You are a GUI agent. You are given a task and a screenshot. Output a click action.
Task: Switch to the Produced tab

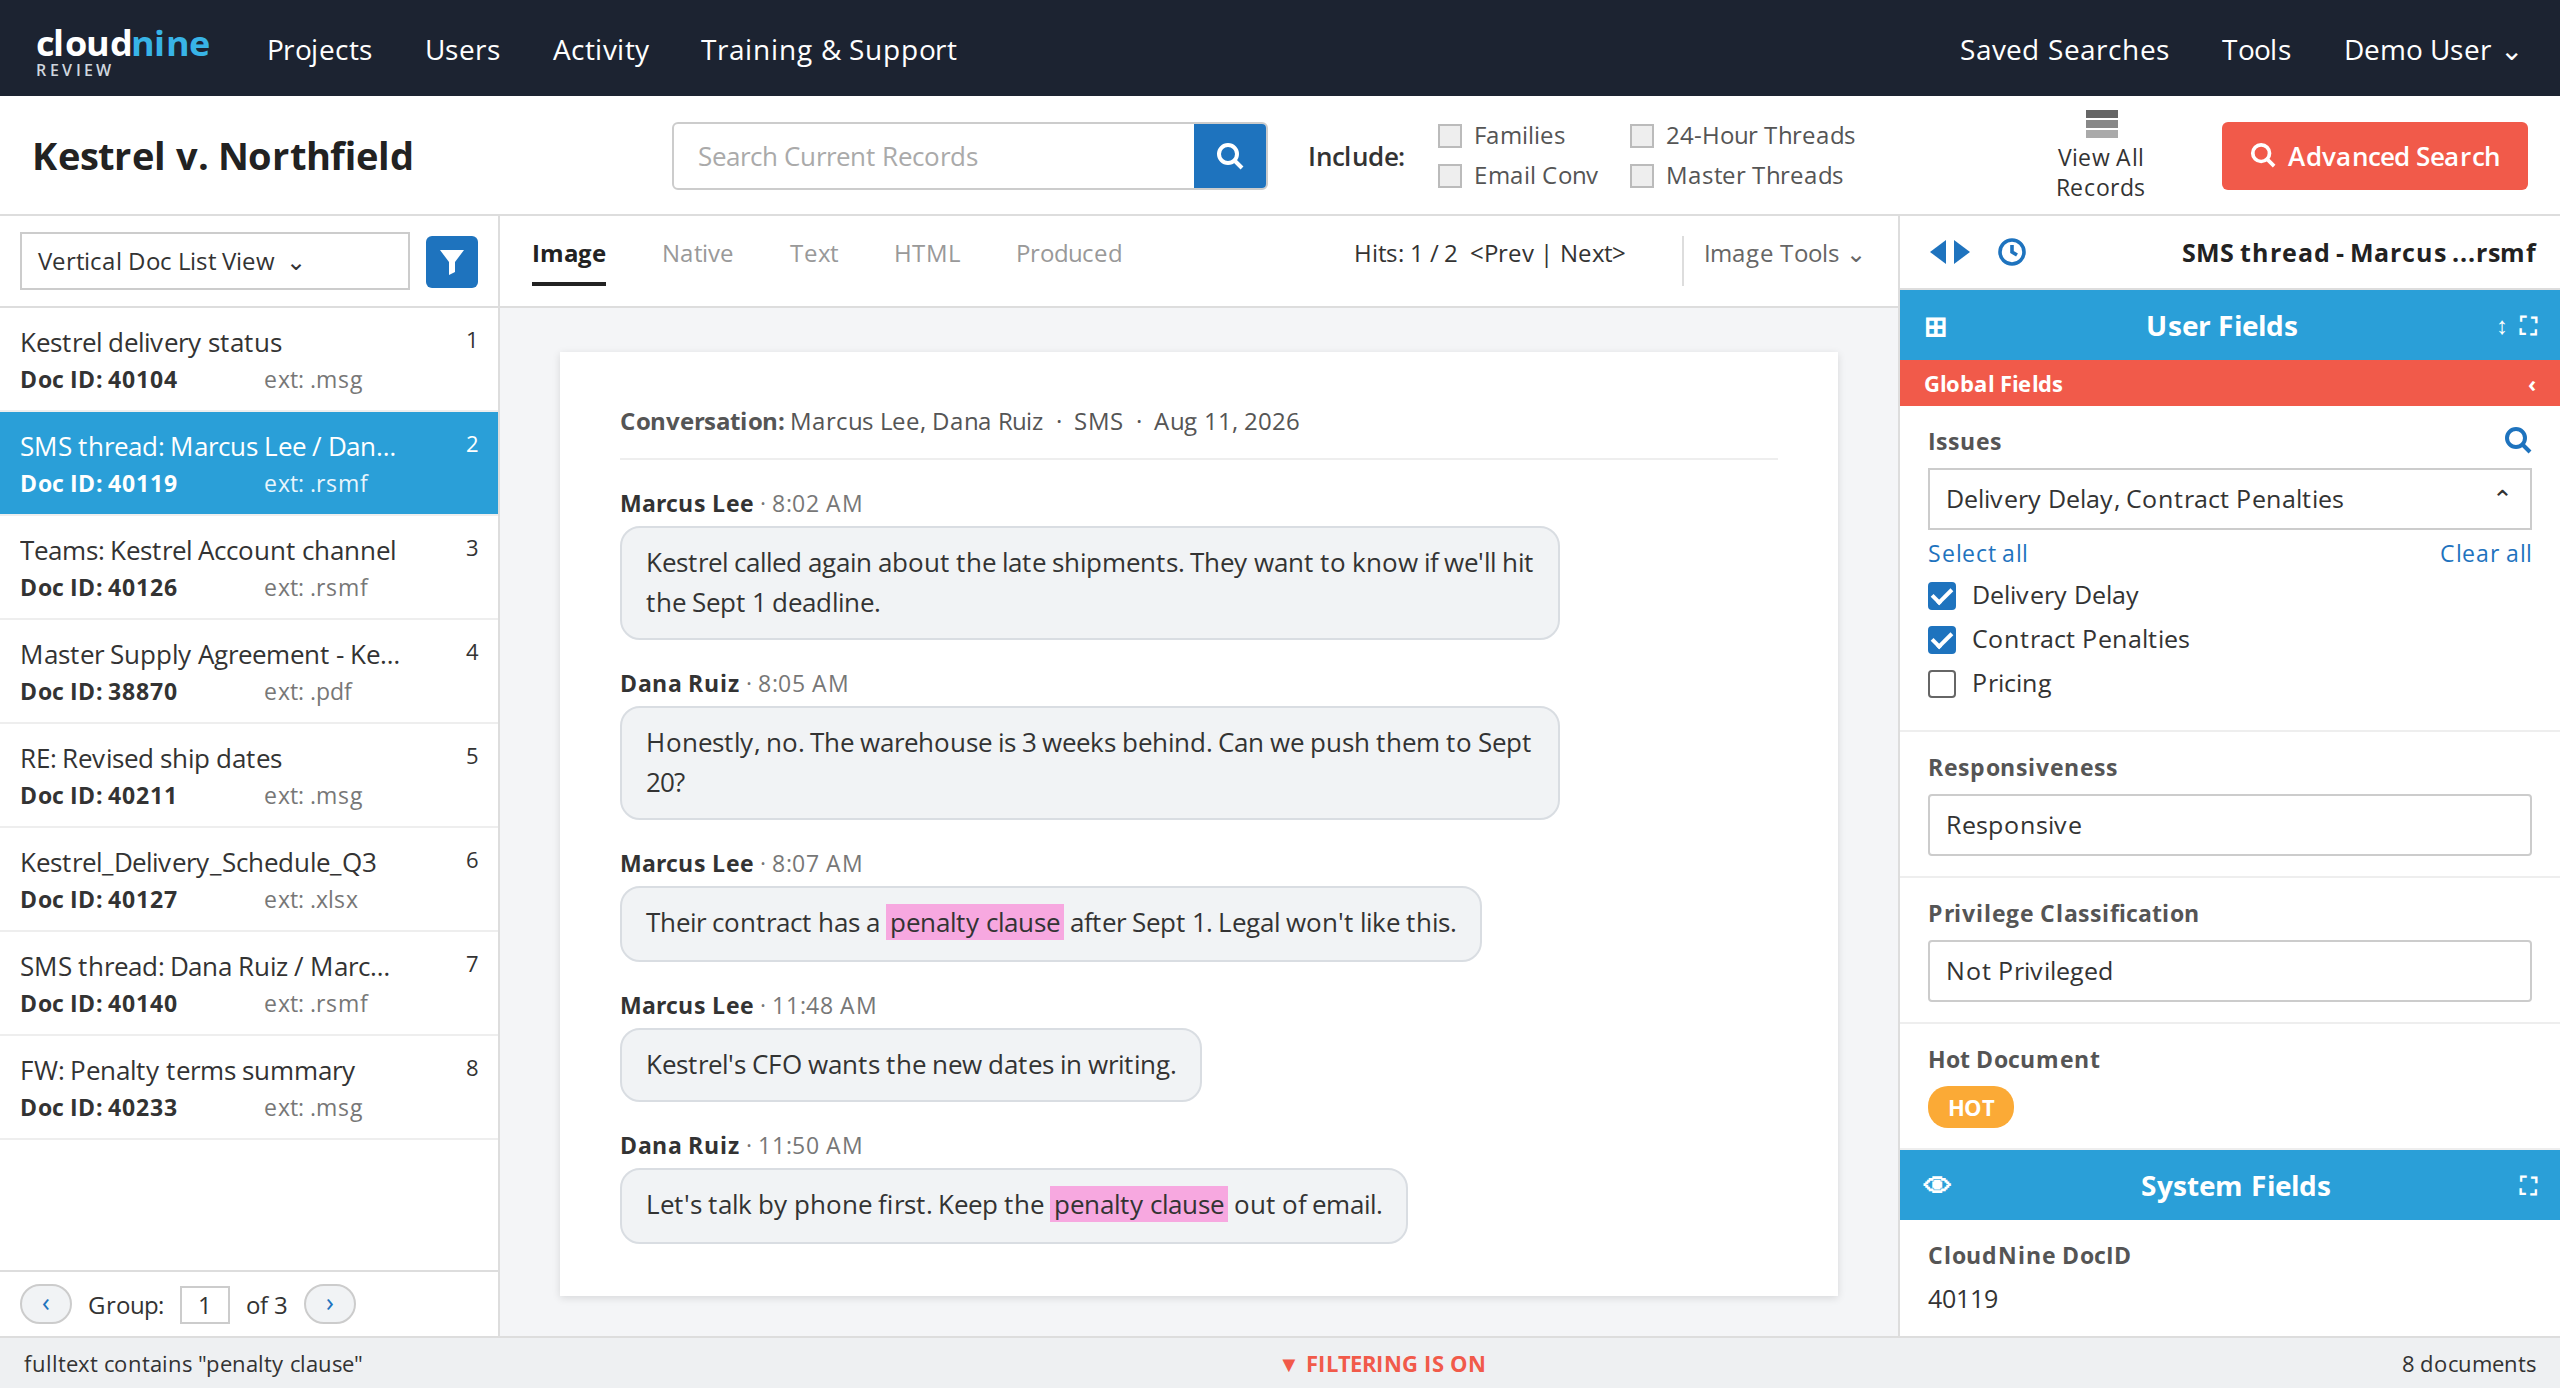1069,254
